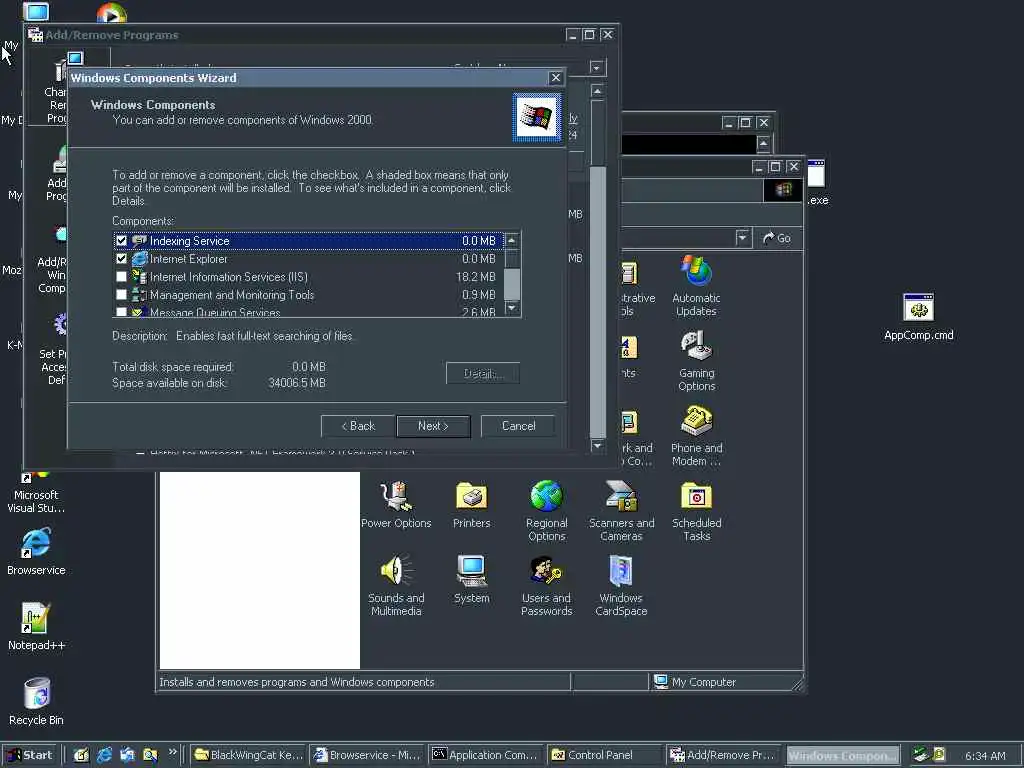The height and width of the screenshot is (768, 1024).
Task: Open Automatic Updates in Control Panel
Action: pos(696,286)
